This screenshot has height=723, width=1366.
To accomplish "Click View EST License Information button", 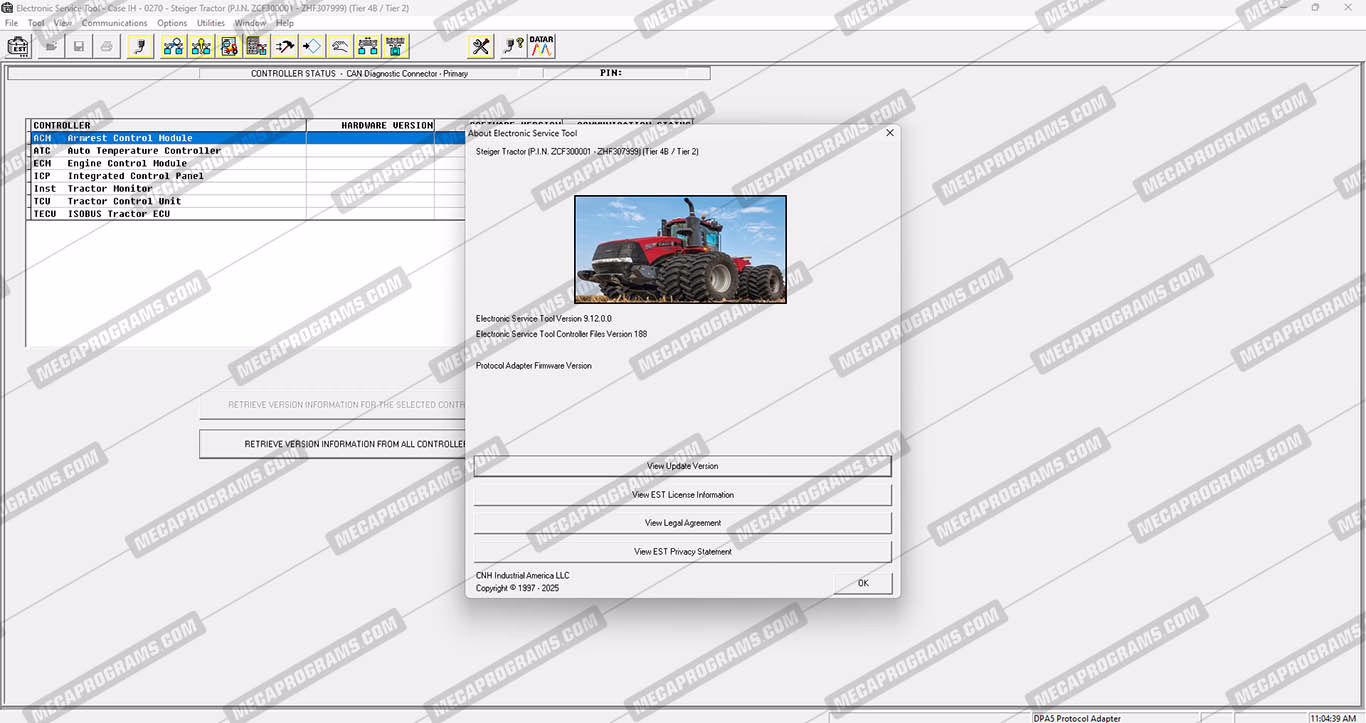I will click(x=682, y=495).
